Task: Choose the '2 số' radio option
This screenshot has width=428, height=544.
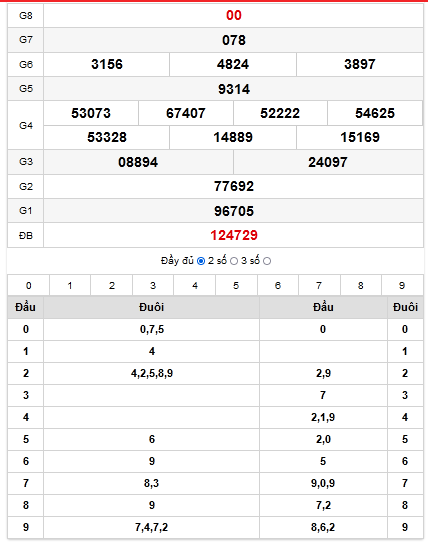Action: point(234,261)
